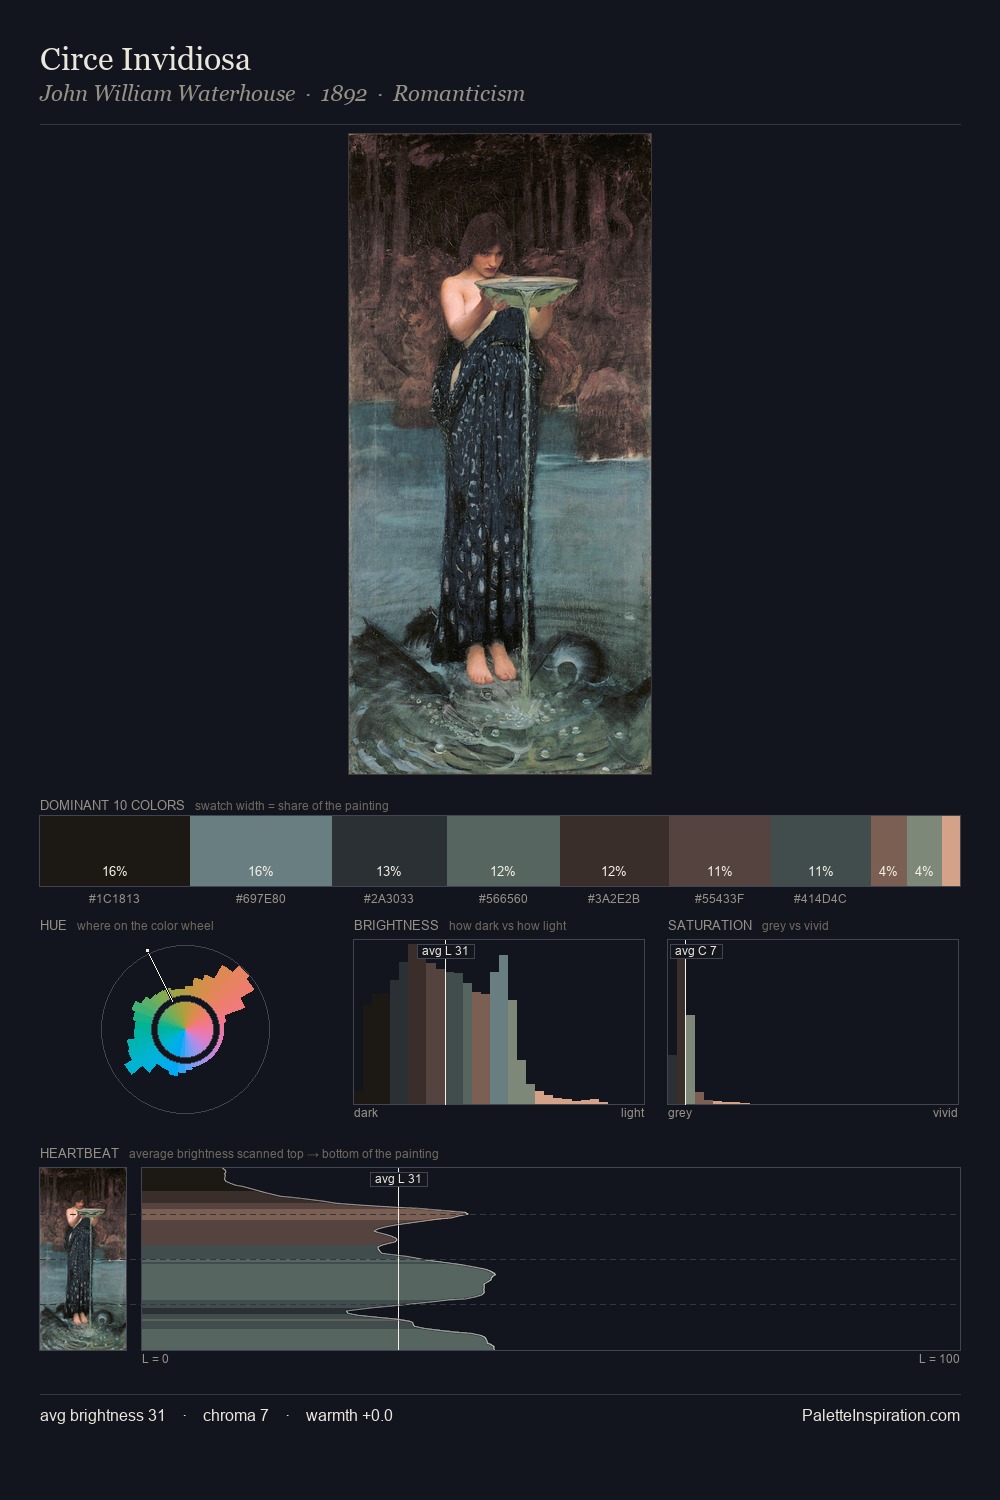Click hex code label #55433F

click(720, 898)
